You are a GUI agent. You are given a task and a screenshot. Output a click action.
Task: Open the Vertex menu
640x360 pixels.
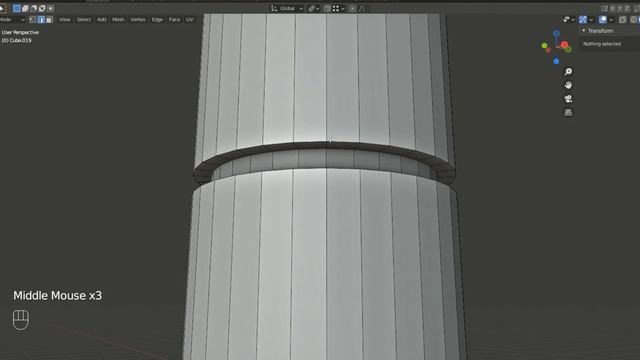click(x=138, y=20)
